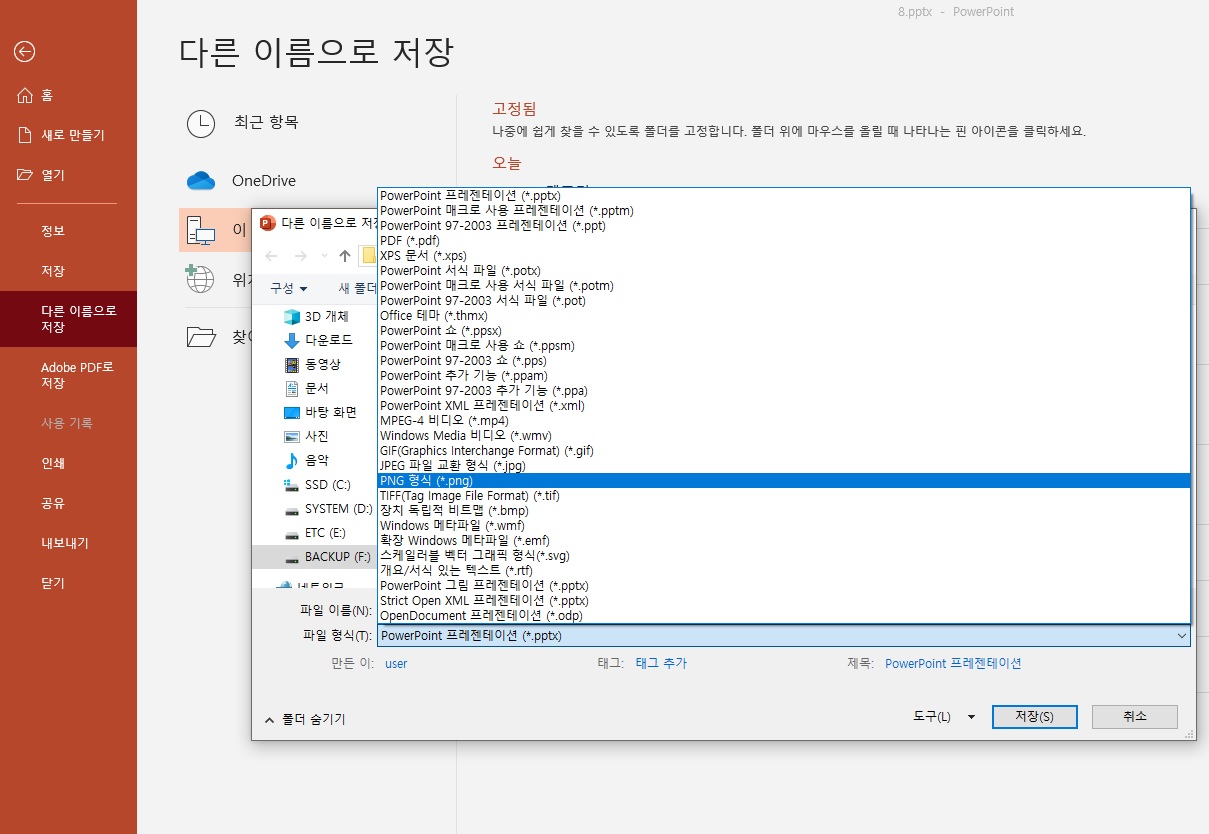Collapse folders with 폴더 숨기기
The height and width of the screenshot is (834, 1209).
coord(305,719)
